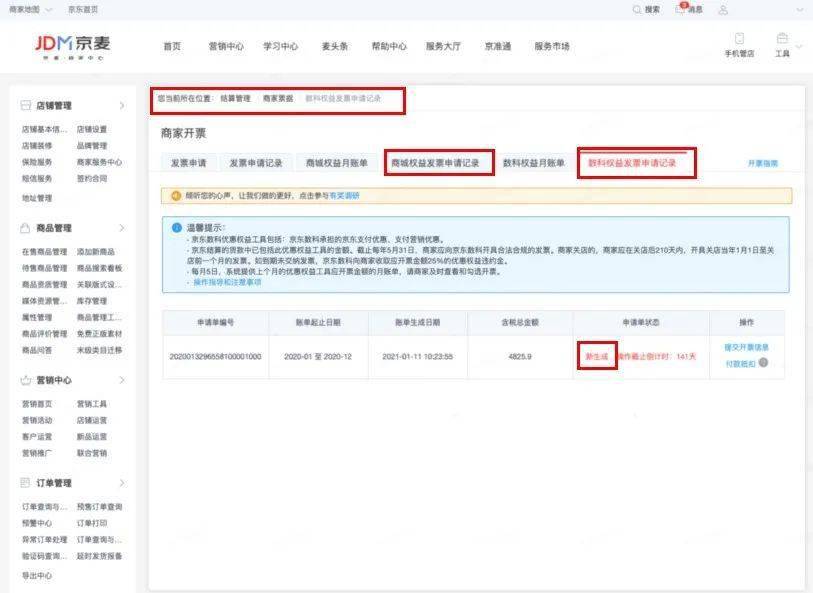813x593 pixels.
Task: Collapse the 商品管理 sidebar section arrow
Action: pos(122,228)
